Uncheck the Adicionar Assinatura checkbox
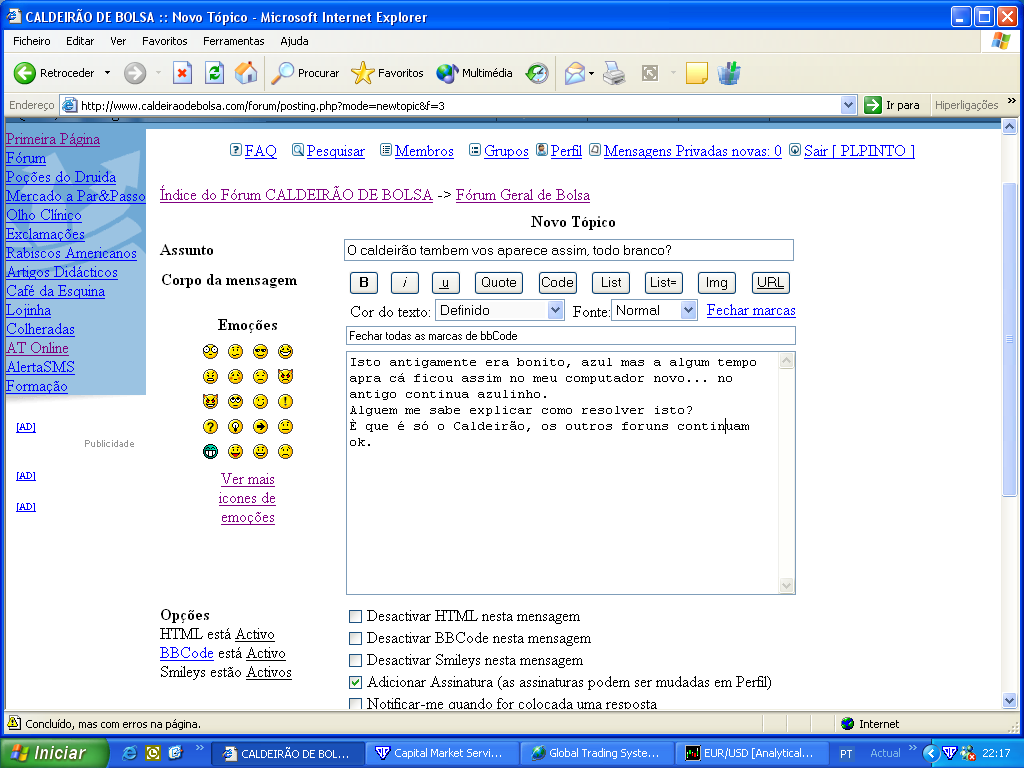Viewport: 1024px width, 768px height. pos(355,683)
